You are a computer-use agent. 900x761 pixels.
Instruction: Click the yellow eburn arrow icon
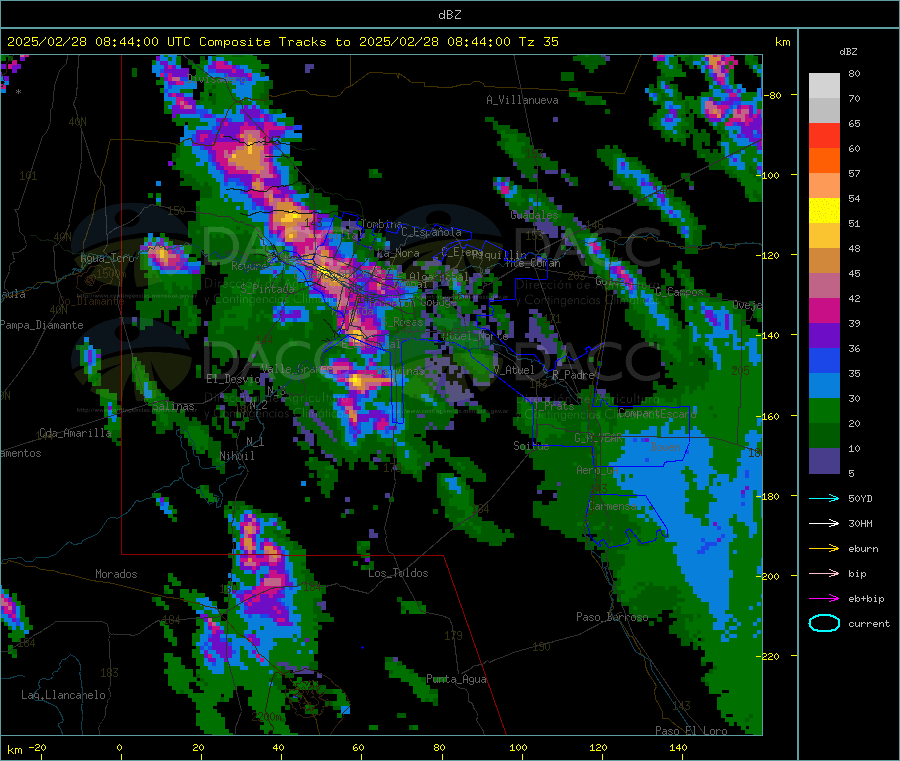tap(824, 549)
